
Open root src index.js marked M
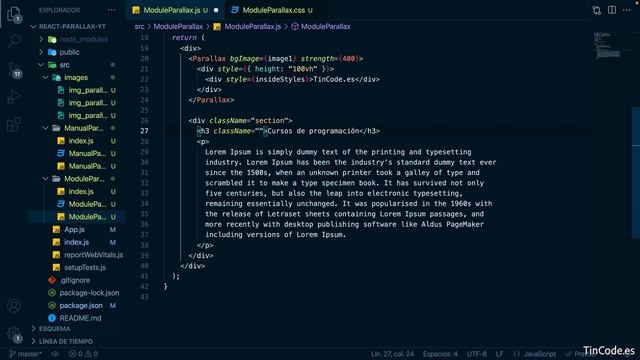(77, 242)
